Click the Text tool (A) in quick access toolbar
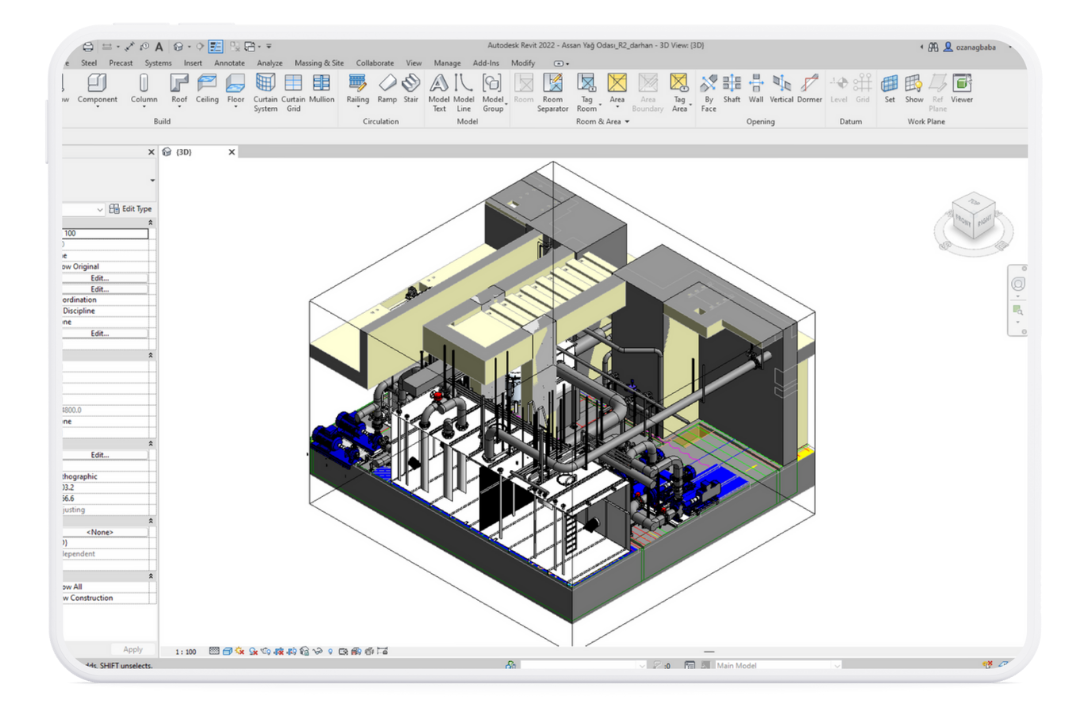This screenshot has width=1090, height=720. tap(159, 47)
